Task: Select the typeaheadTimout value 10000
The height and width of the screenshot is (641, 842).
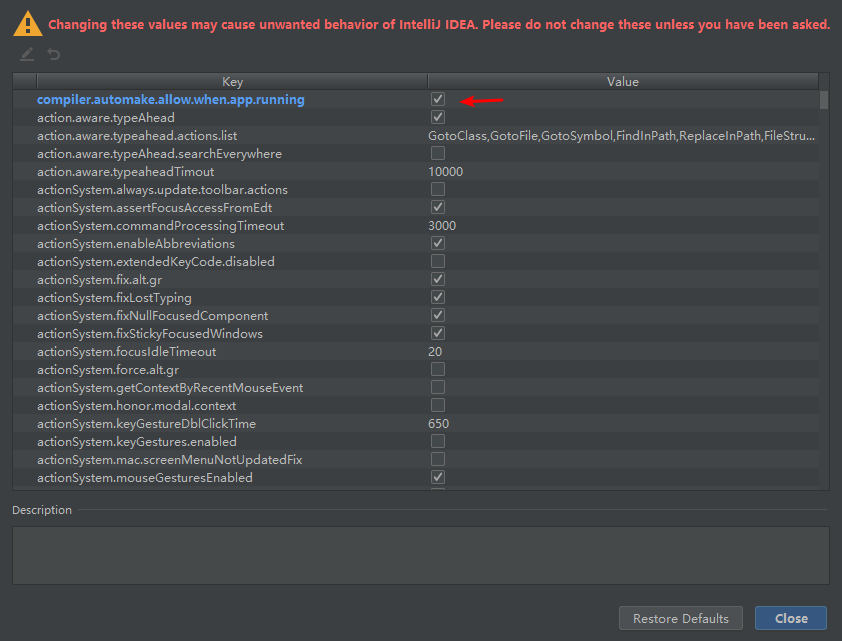Action: click(446, 172)
